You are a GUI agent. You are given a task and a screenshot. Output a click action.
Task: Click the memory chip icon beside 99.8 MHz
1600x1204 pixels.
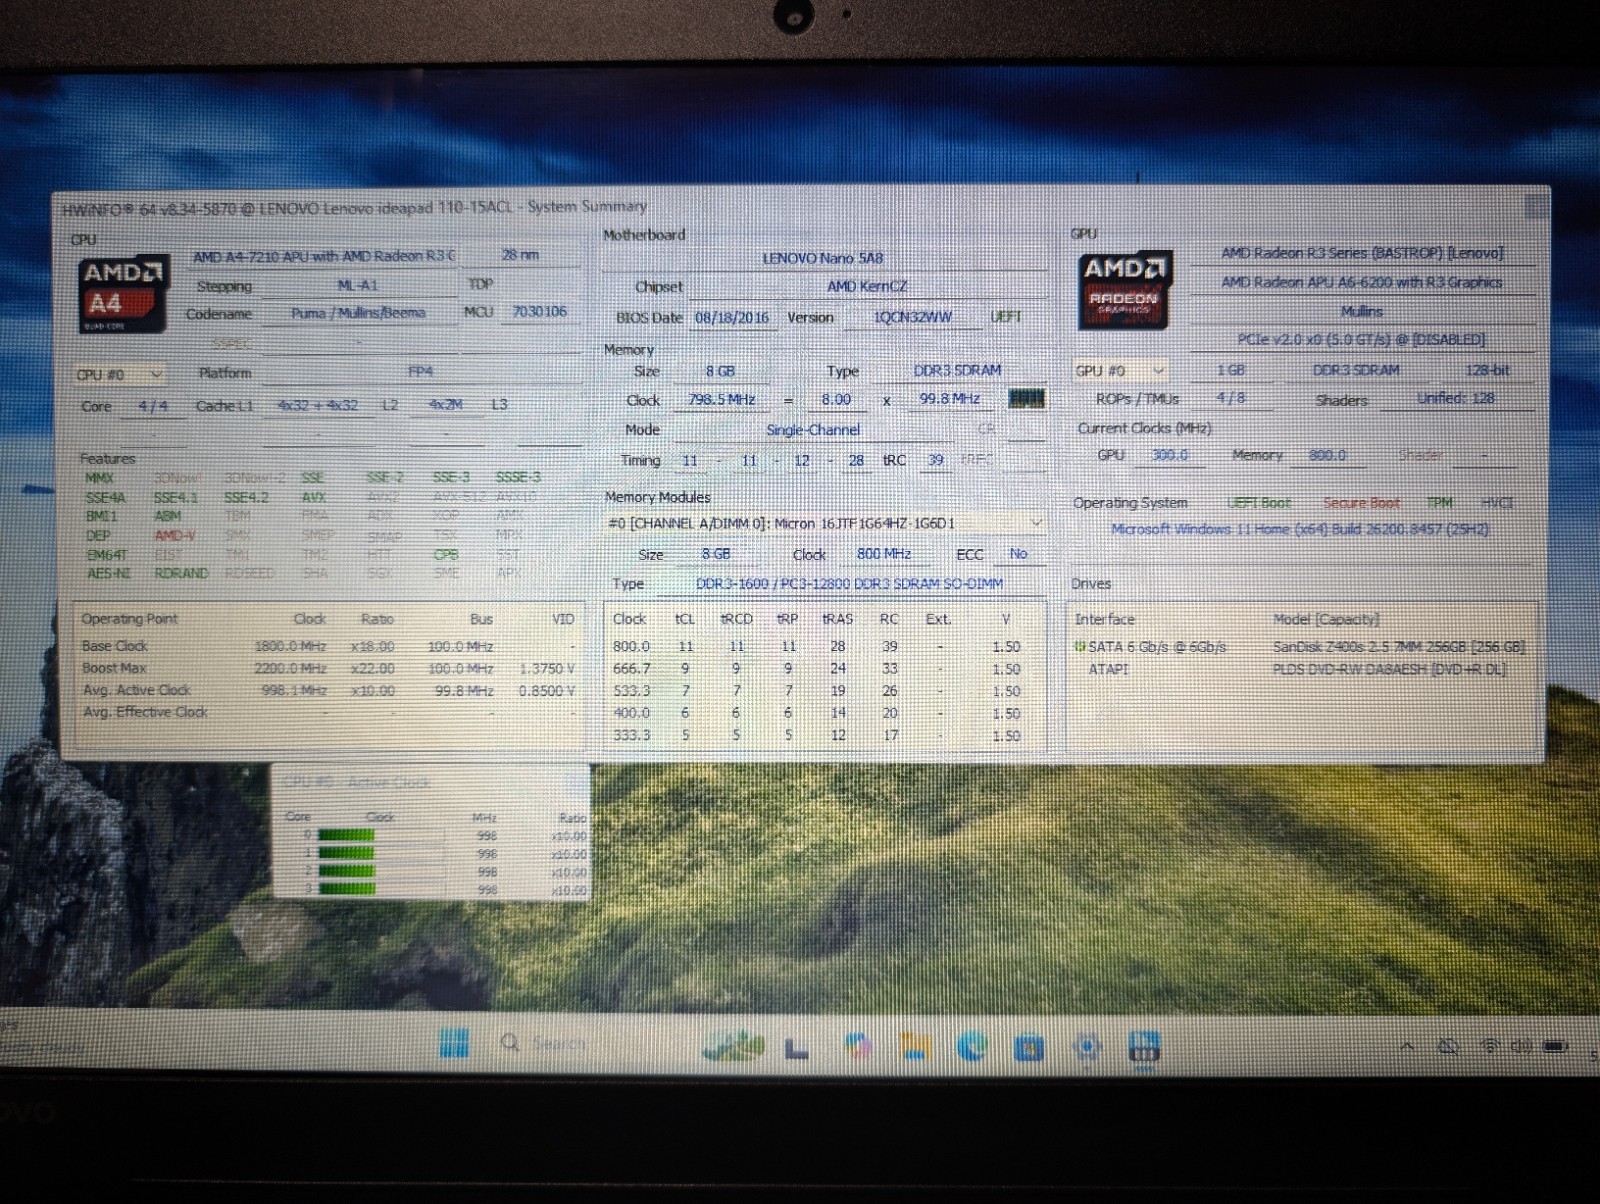point(1027,399)
